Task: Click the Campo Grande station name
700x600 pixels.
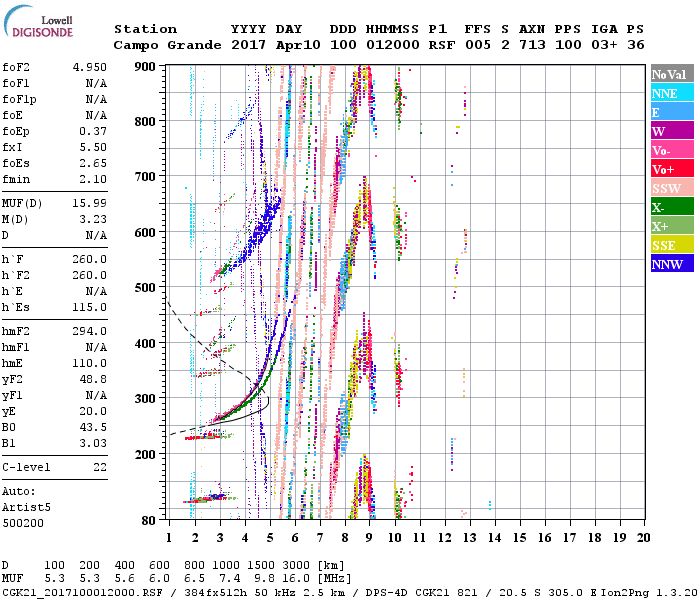Action: 164,45
